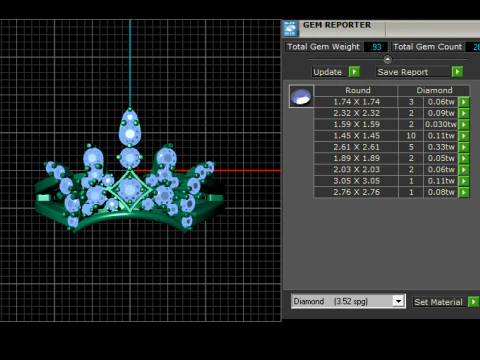Click green arrow on 2.32 X 2.32 row
Screen dimensions: 480x360
[x=464, y=113]
